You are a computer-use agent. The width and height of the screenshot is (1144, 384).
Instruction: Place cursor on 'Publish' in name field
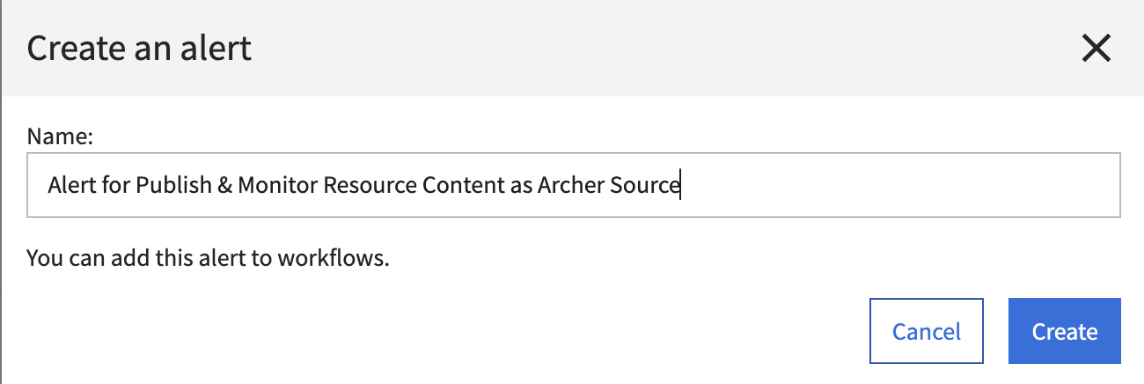click(x=174, y=185)
